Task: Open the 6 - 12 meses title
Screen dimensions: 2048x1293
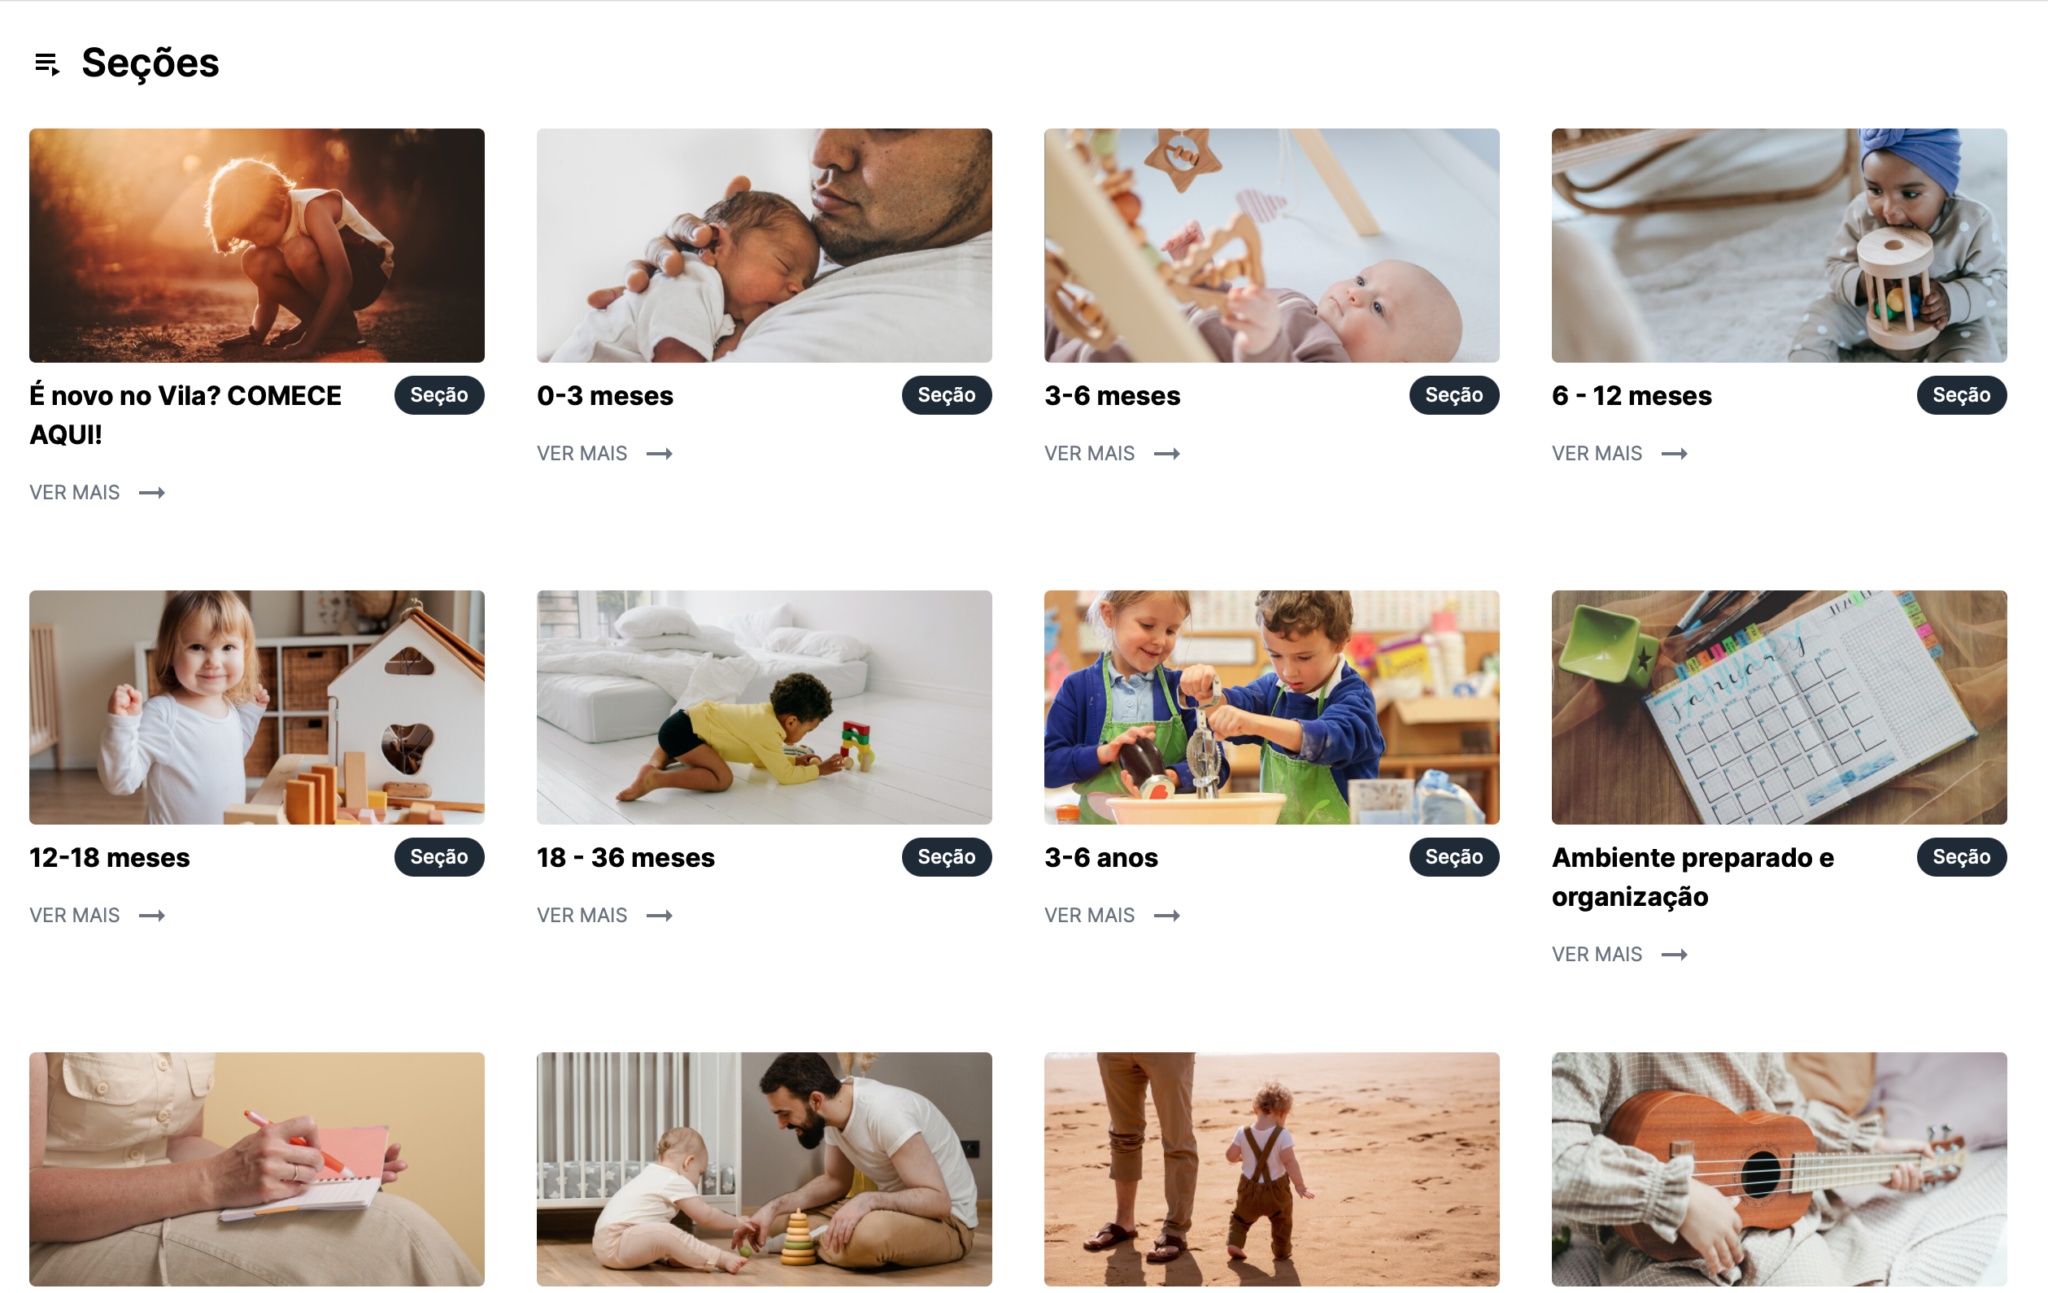Action: [x=1631, y=396]
